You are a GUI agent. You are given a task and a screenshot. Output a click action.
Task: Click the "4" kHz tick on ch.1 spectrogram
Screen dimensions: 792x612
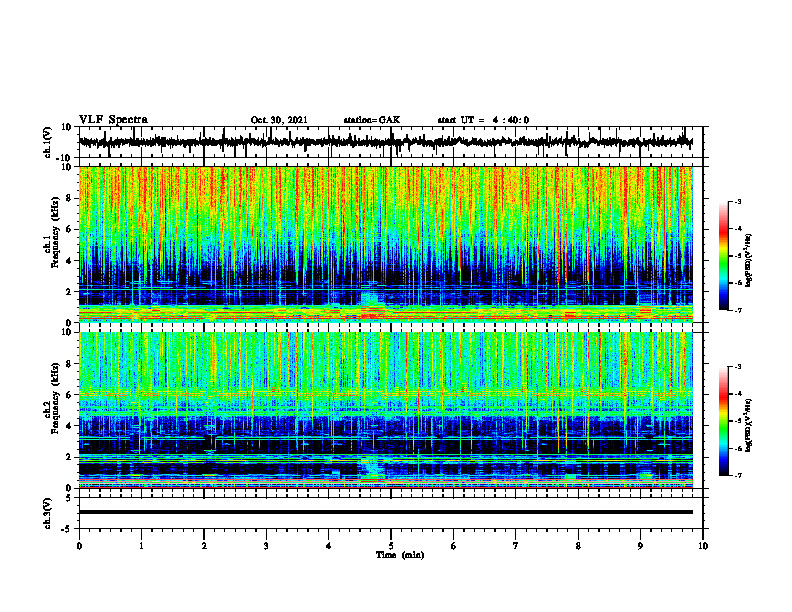(69, 261)
